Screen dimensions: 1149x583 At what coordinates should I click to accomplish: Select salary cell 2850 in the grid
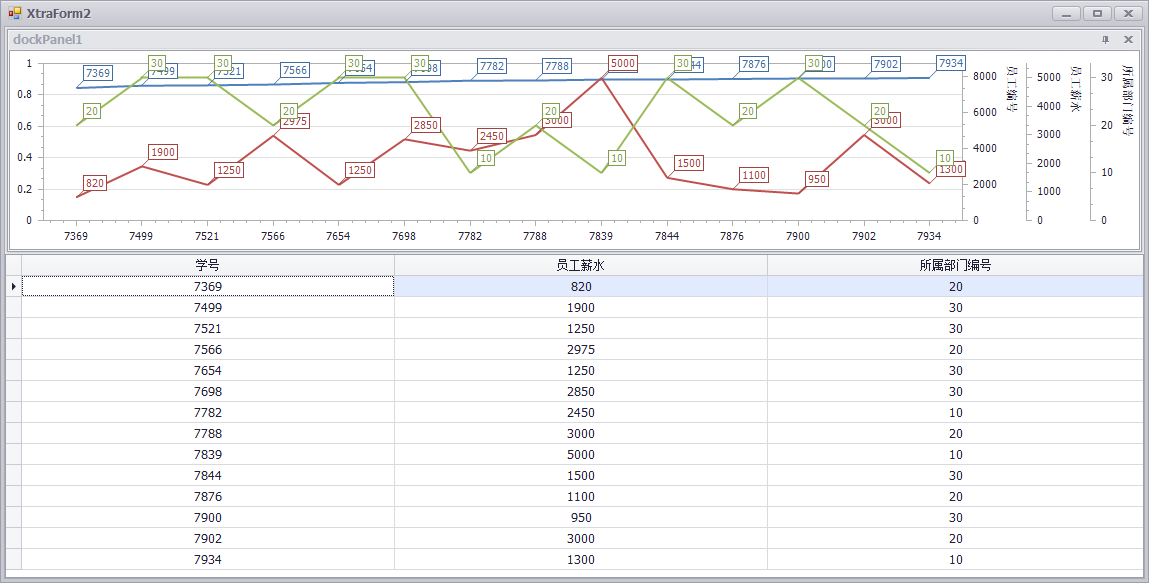tap(580, 391)
